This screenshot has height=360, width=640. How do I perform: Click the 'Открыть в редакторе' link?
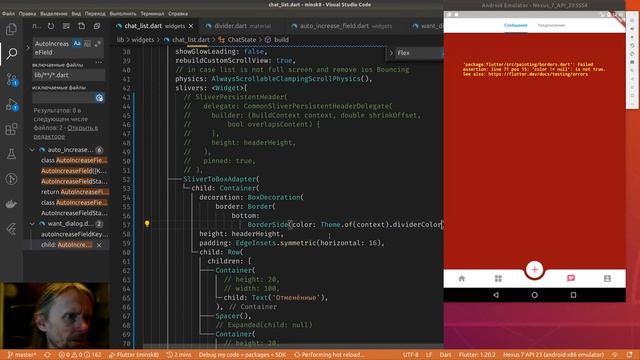(65, 132)
